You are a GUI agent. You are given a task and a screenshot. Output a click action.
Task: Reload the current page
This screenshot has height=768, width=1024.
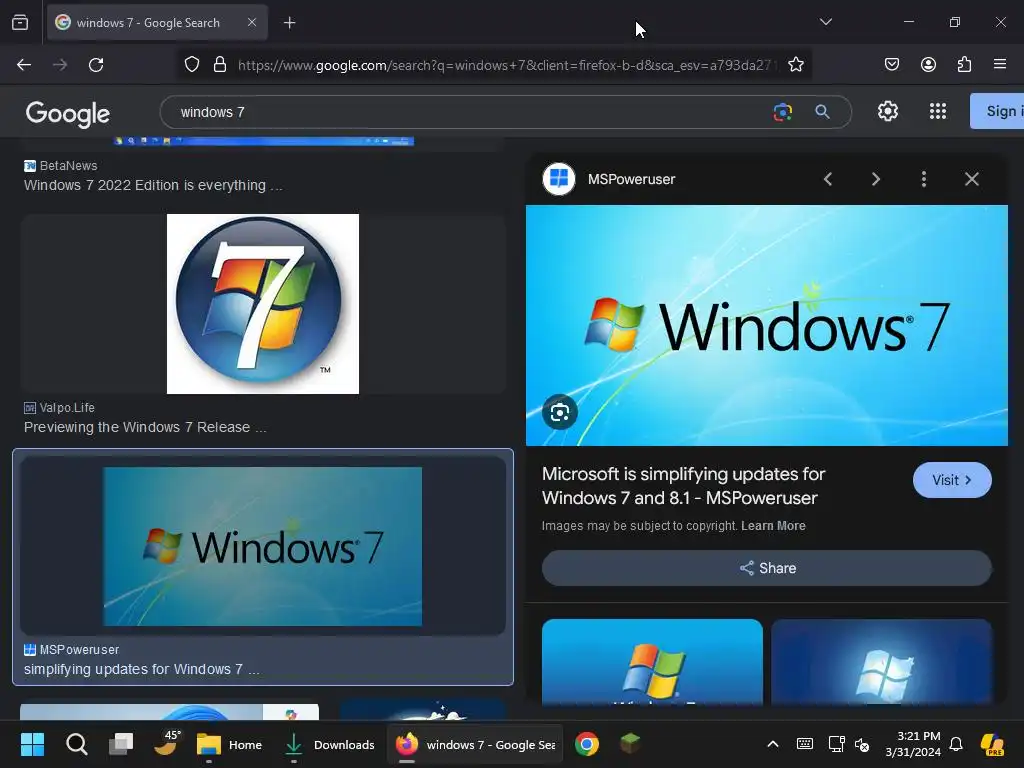[96, 65]
